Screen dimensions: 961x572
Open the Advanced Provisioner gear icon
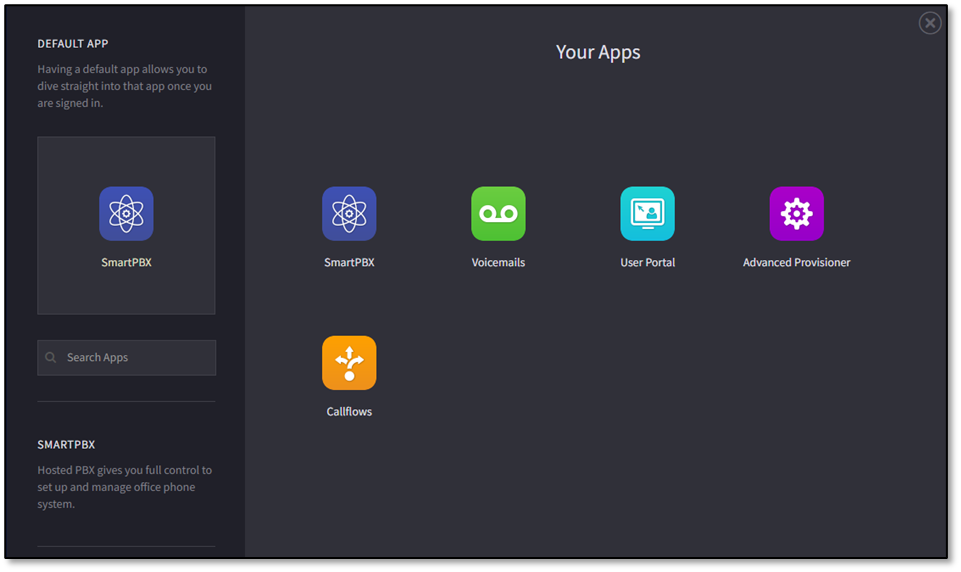796,213
